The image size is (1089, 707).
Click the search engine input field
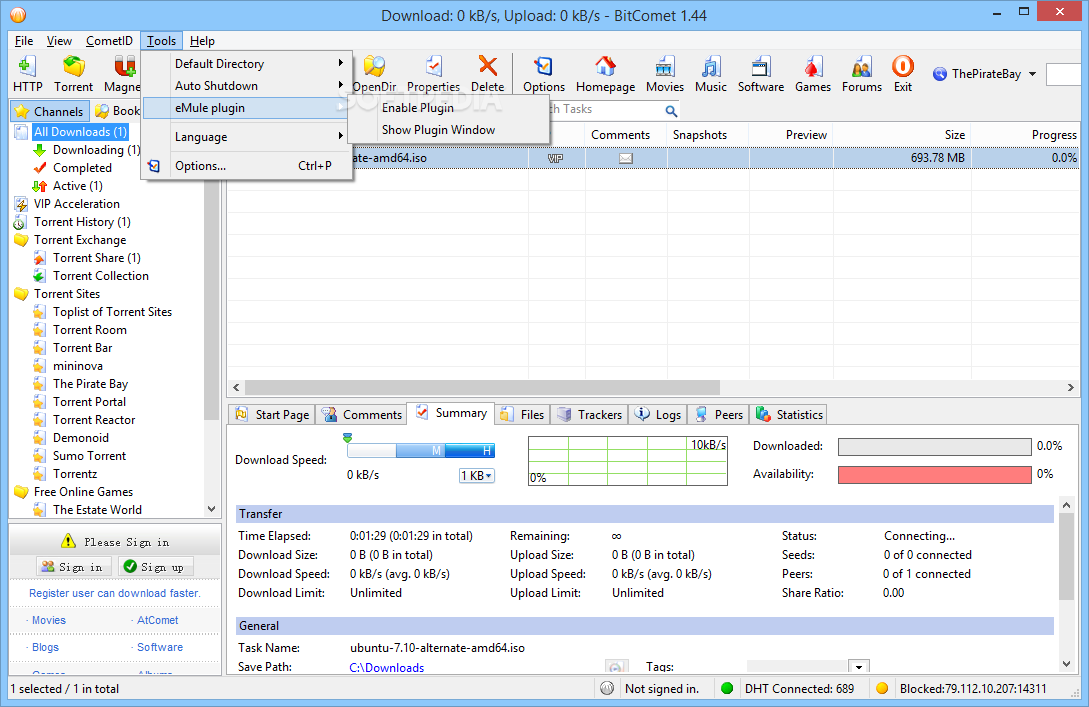point(1066,74)
